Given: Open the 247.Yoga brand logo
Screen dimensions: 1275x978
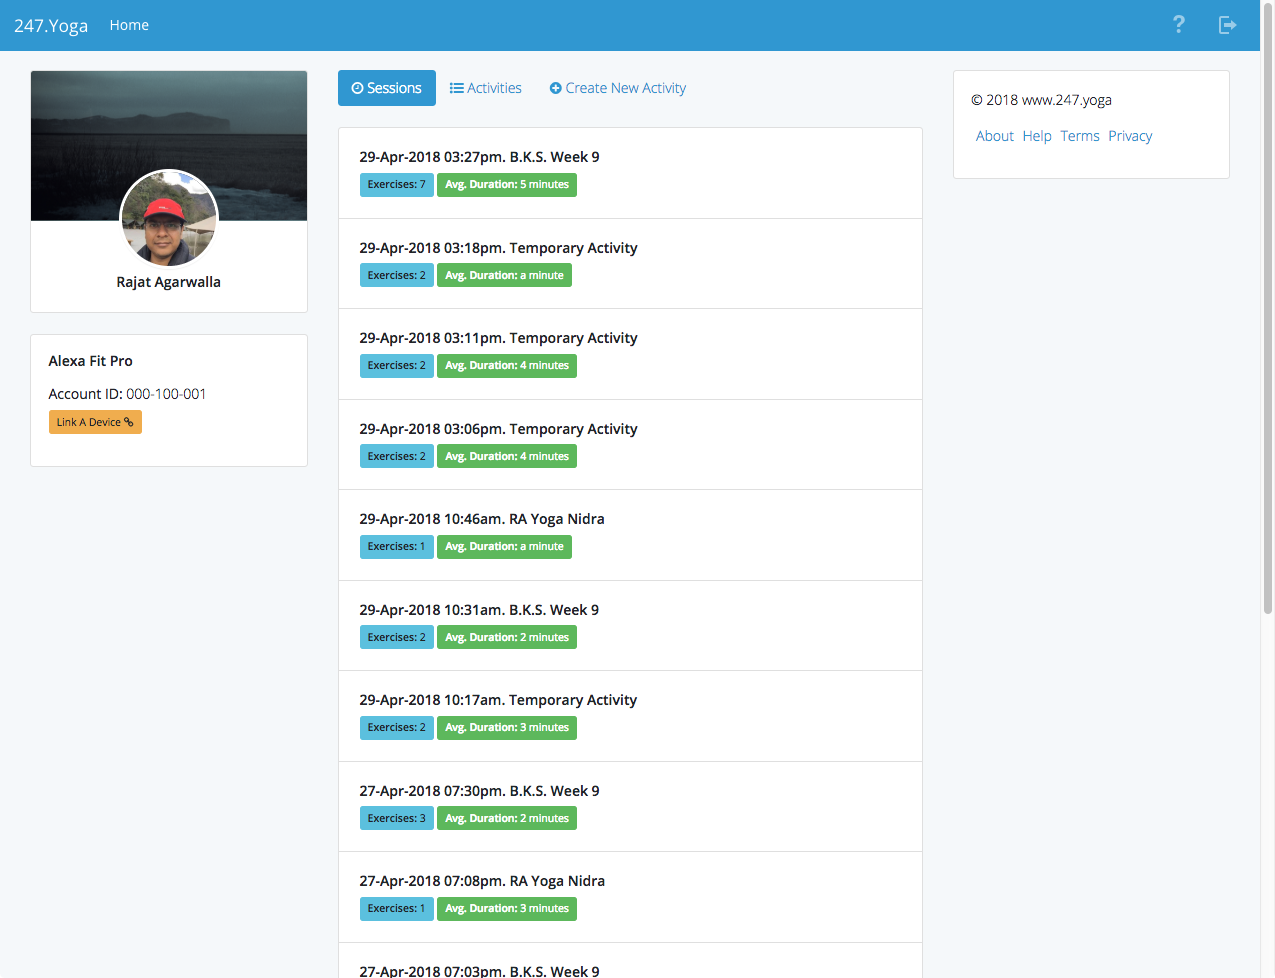Looking at the screenshot, I should (51, 25).
